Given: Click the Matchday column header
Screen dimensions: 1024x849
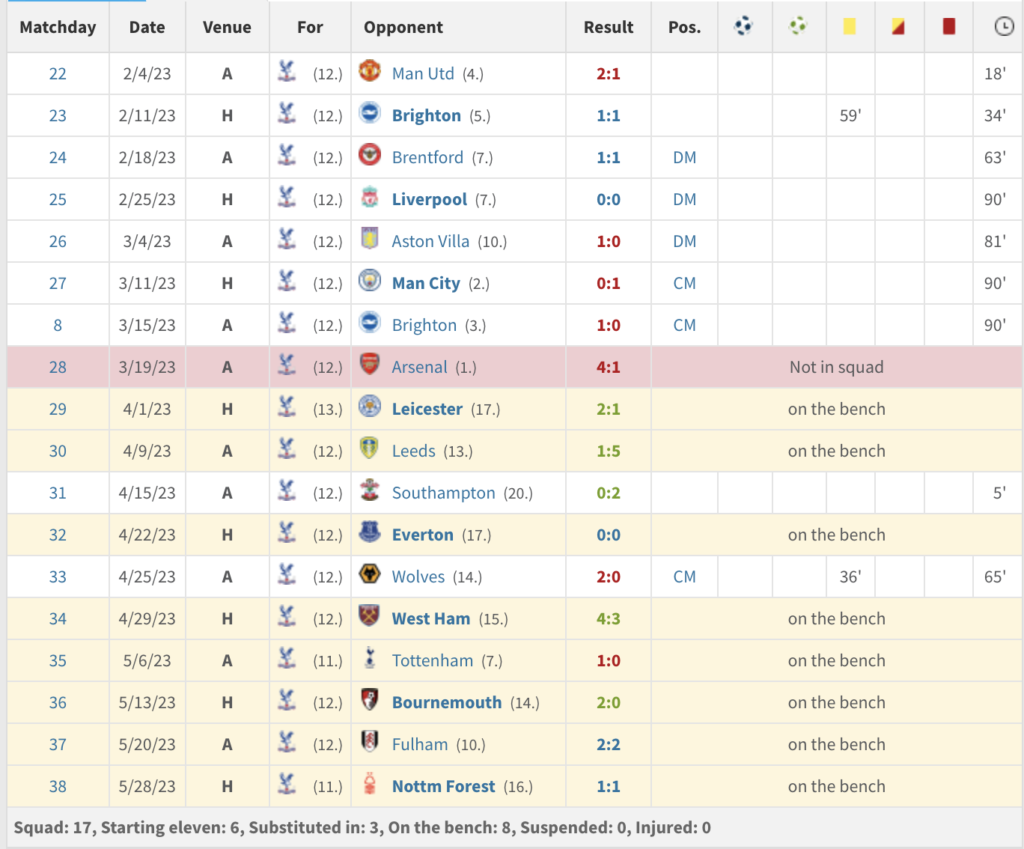Looking at the screenshot, I should 57,27.
